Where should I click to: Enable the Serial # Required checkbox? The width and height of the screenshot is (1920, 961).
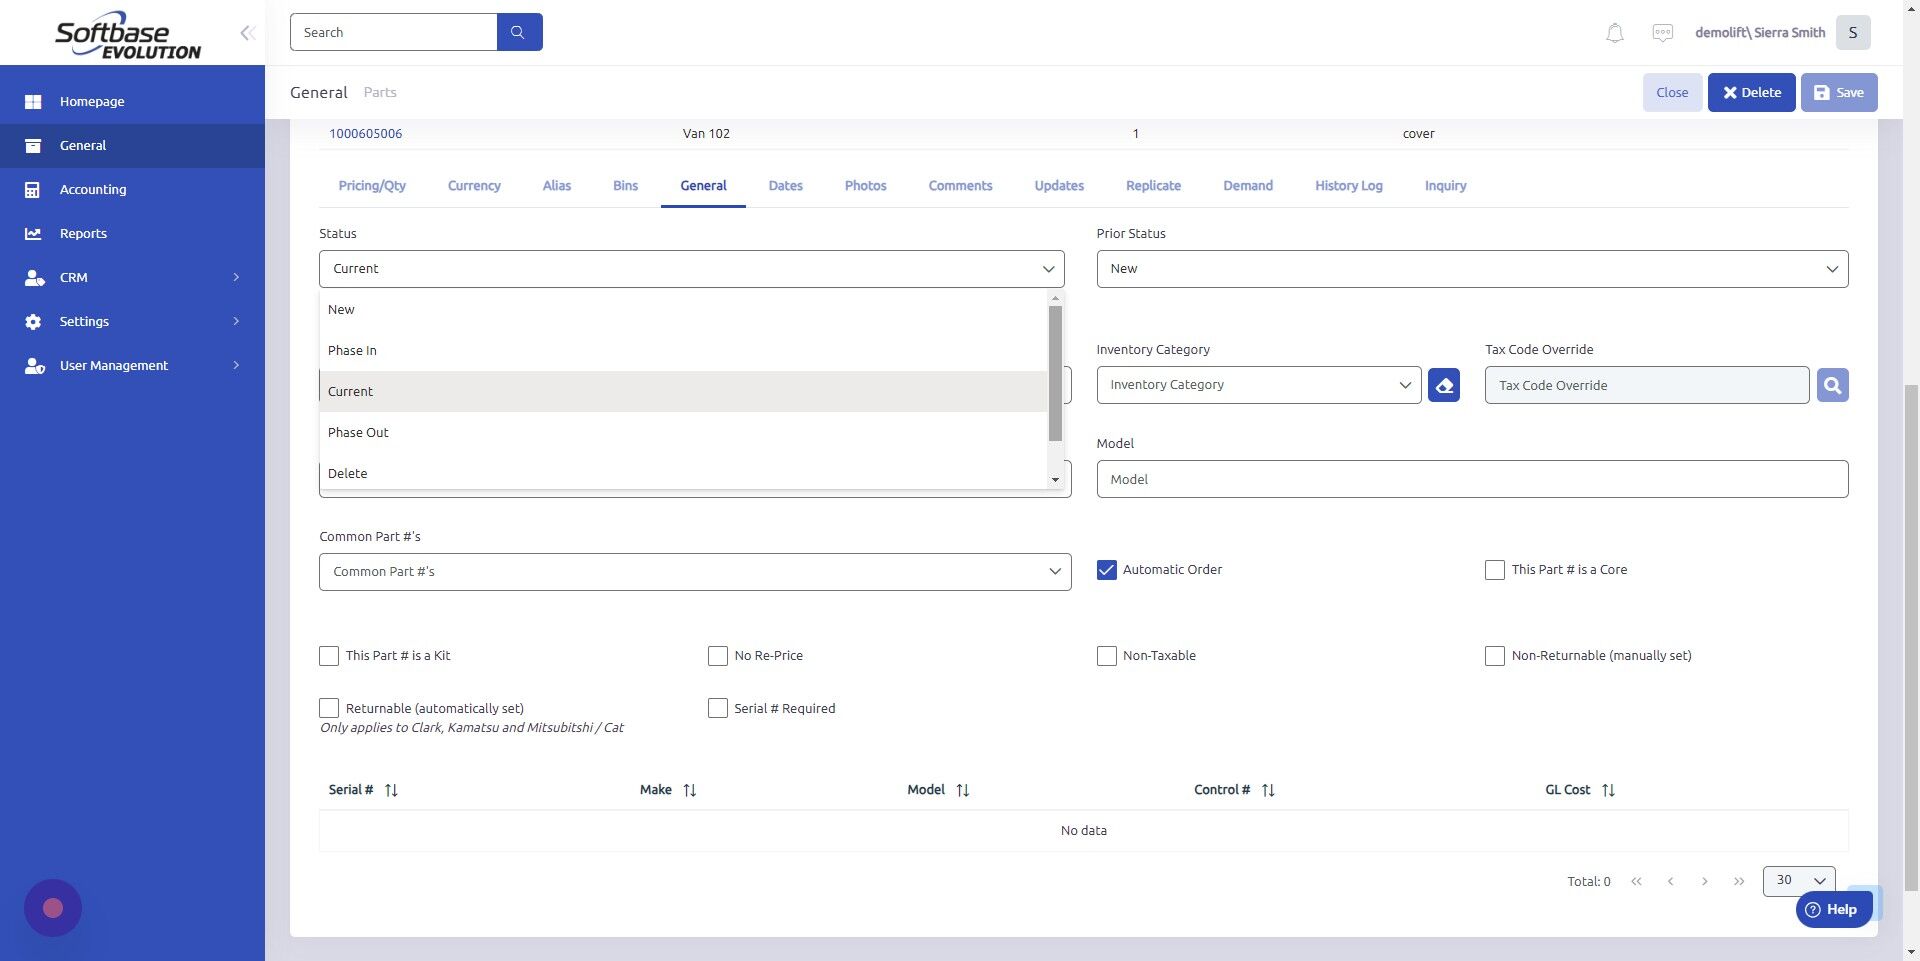pyautogui.click(x=717, y=708)
